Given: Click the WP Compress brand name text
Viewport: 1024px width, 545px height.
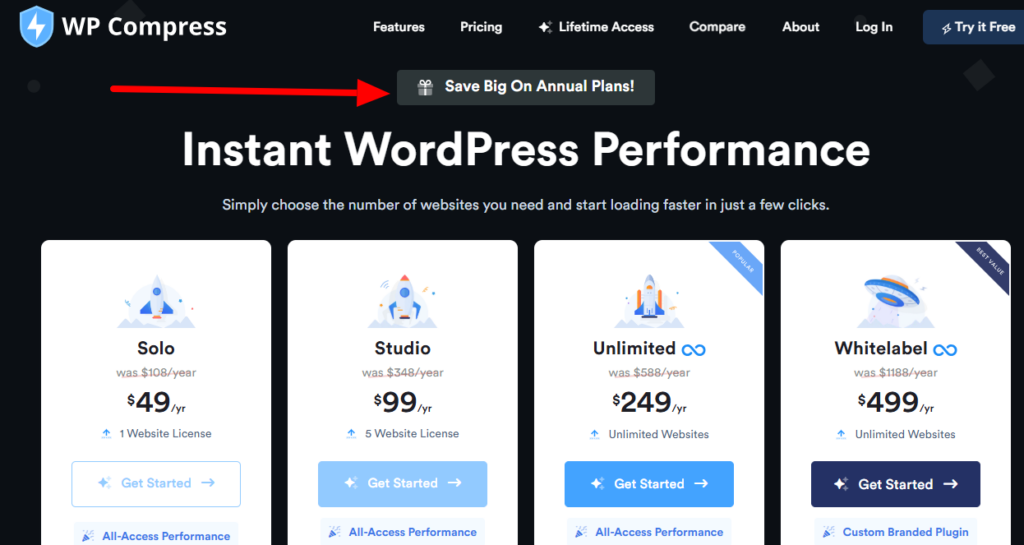Looking at the screenshot, I should (144, 27).
